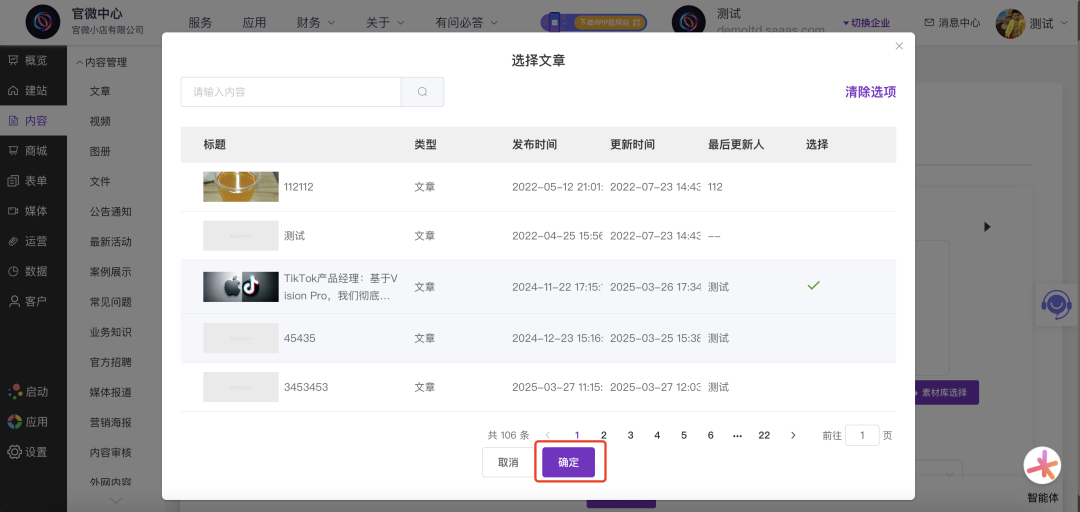Click the 消息中心 envelope item
Screen dimensions: 1080x512
[951, 22]
